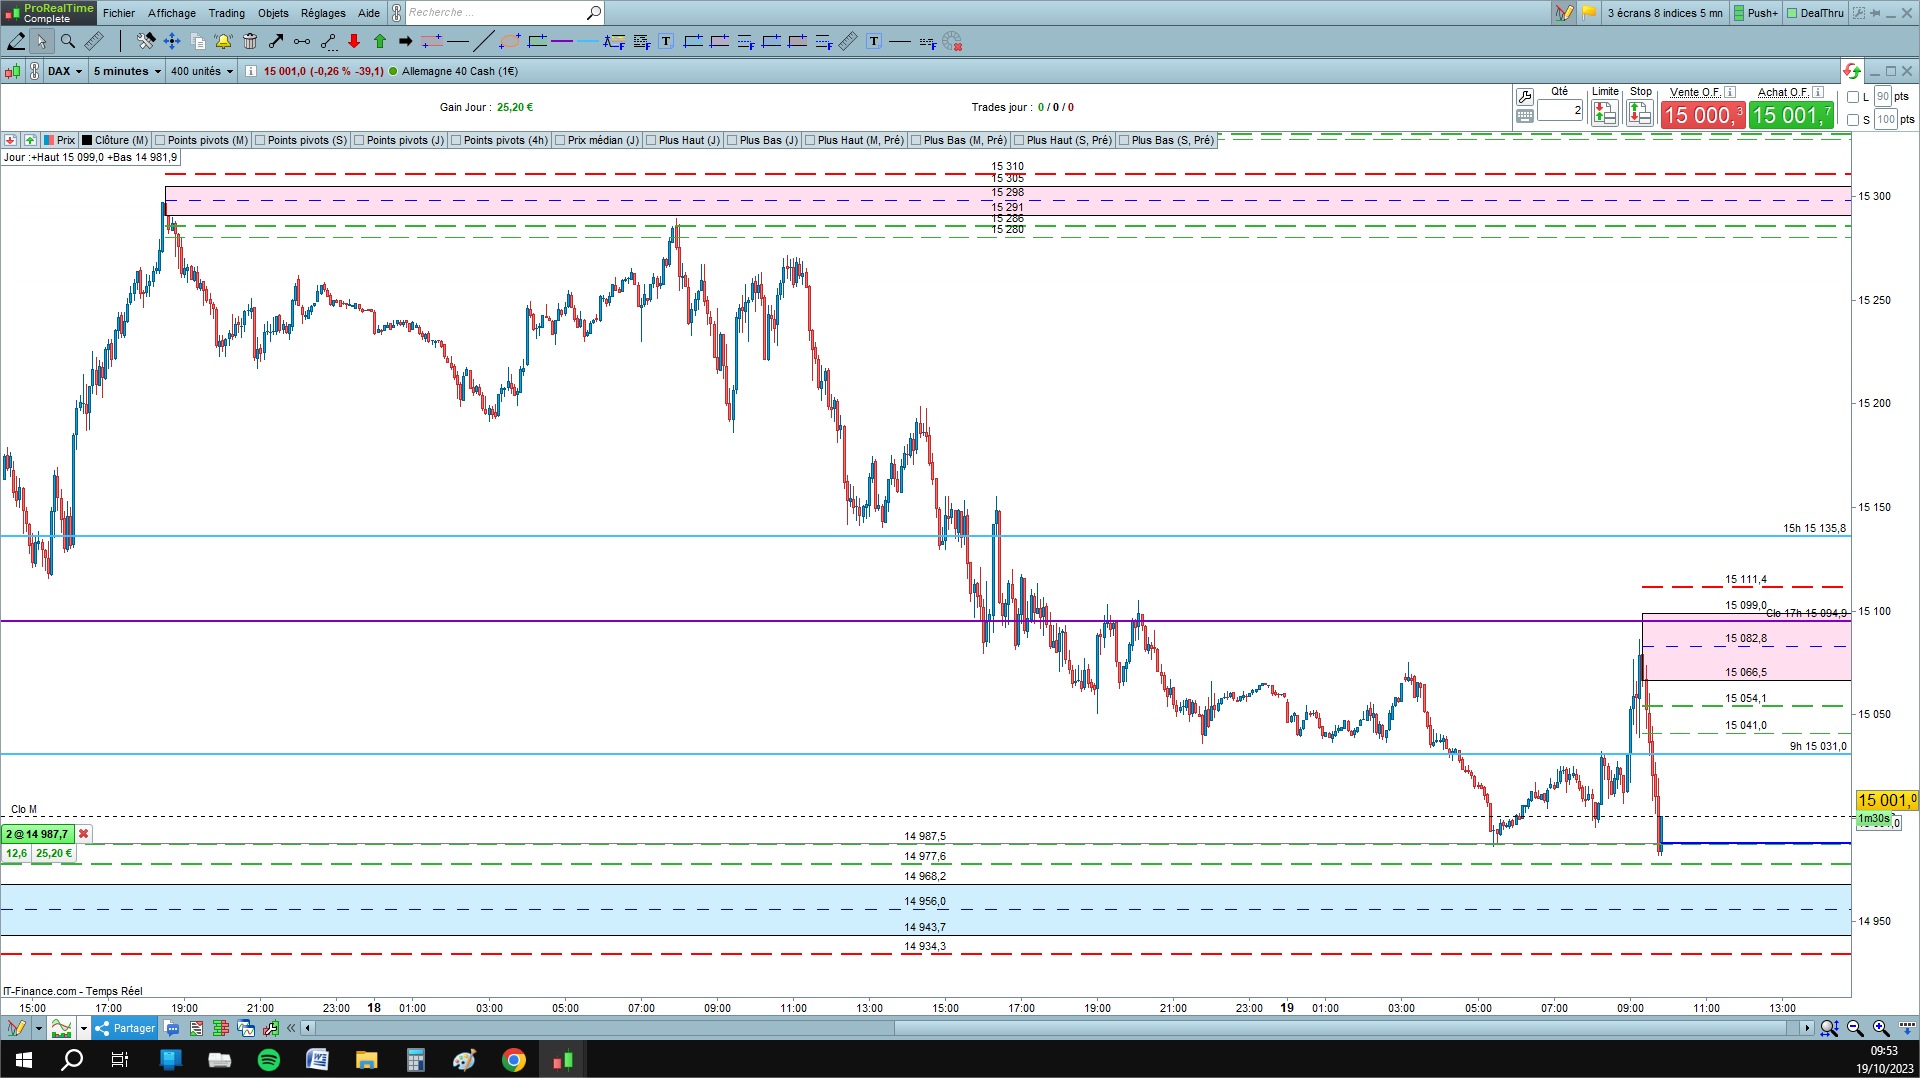Insert a red down arrow
The image size is (1920, 1078).
tap(354, 41)
